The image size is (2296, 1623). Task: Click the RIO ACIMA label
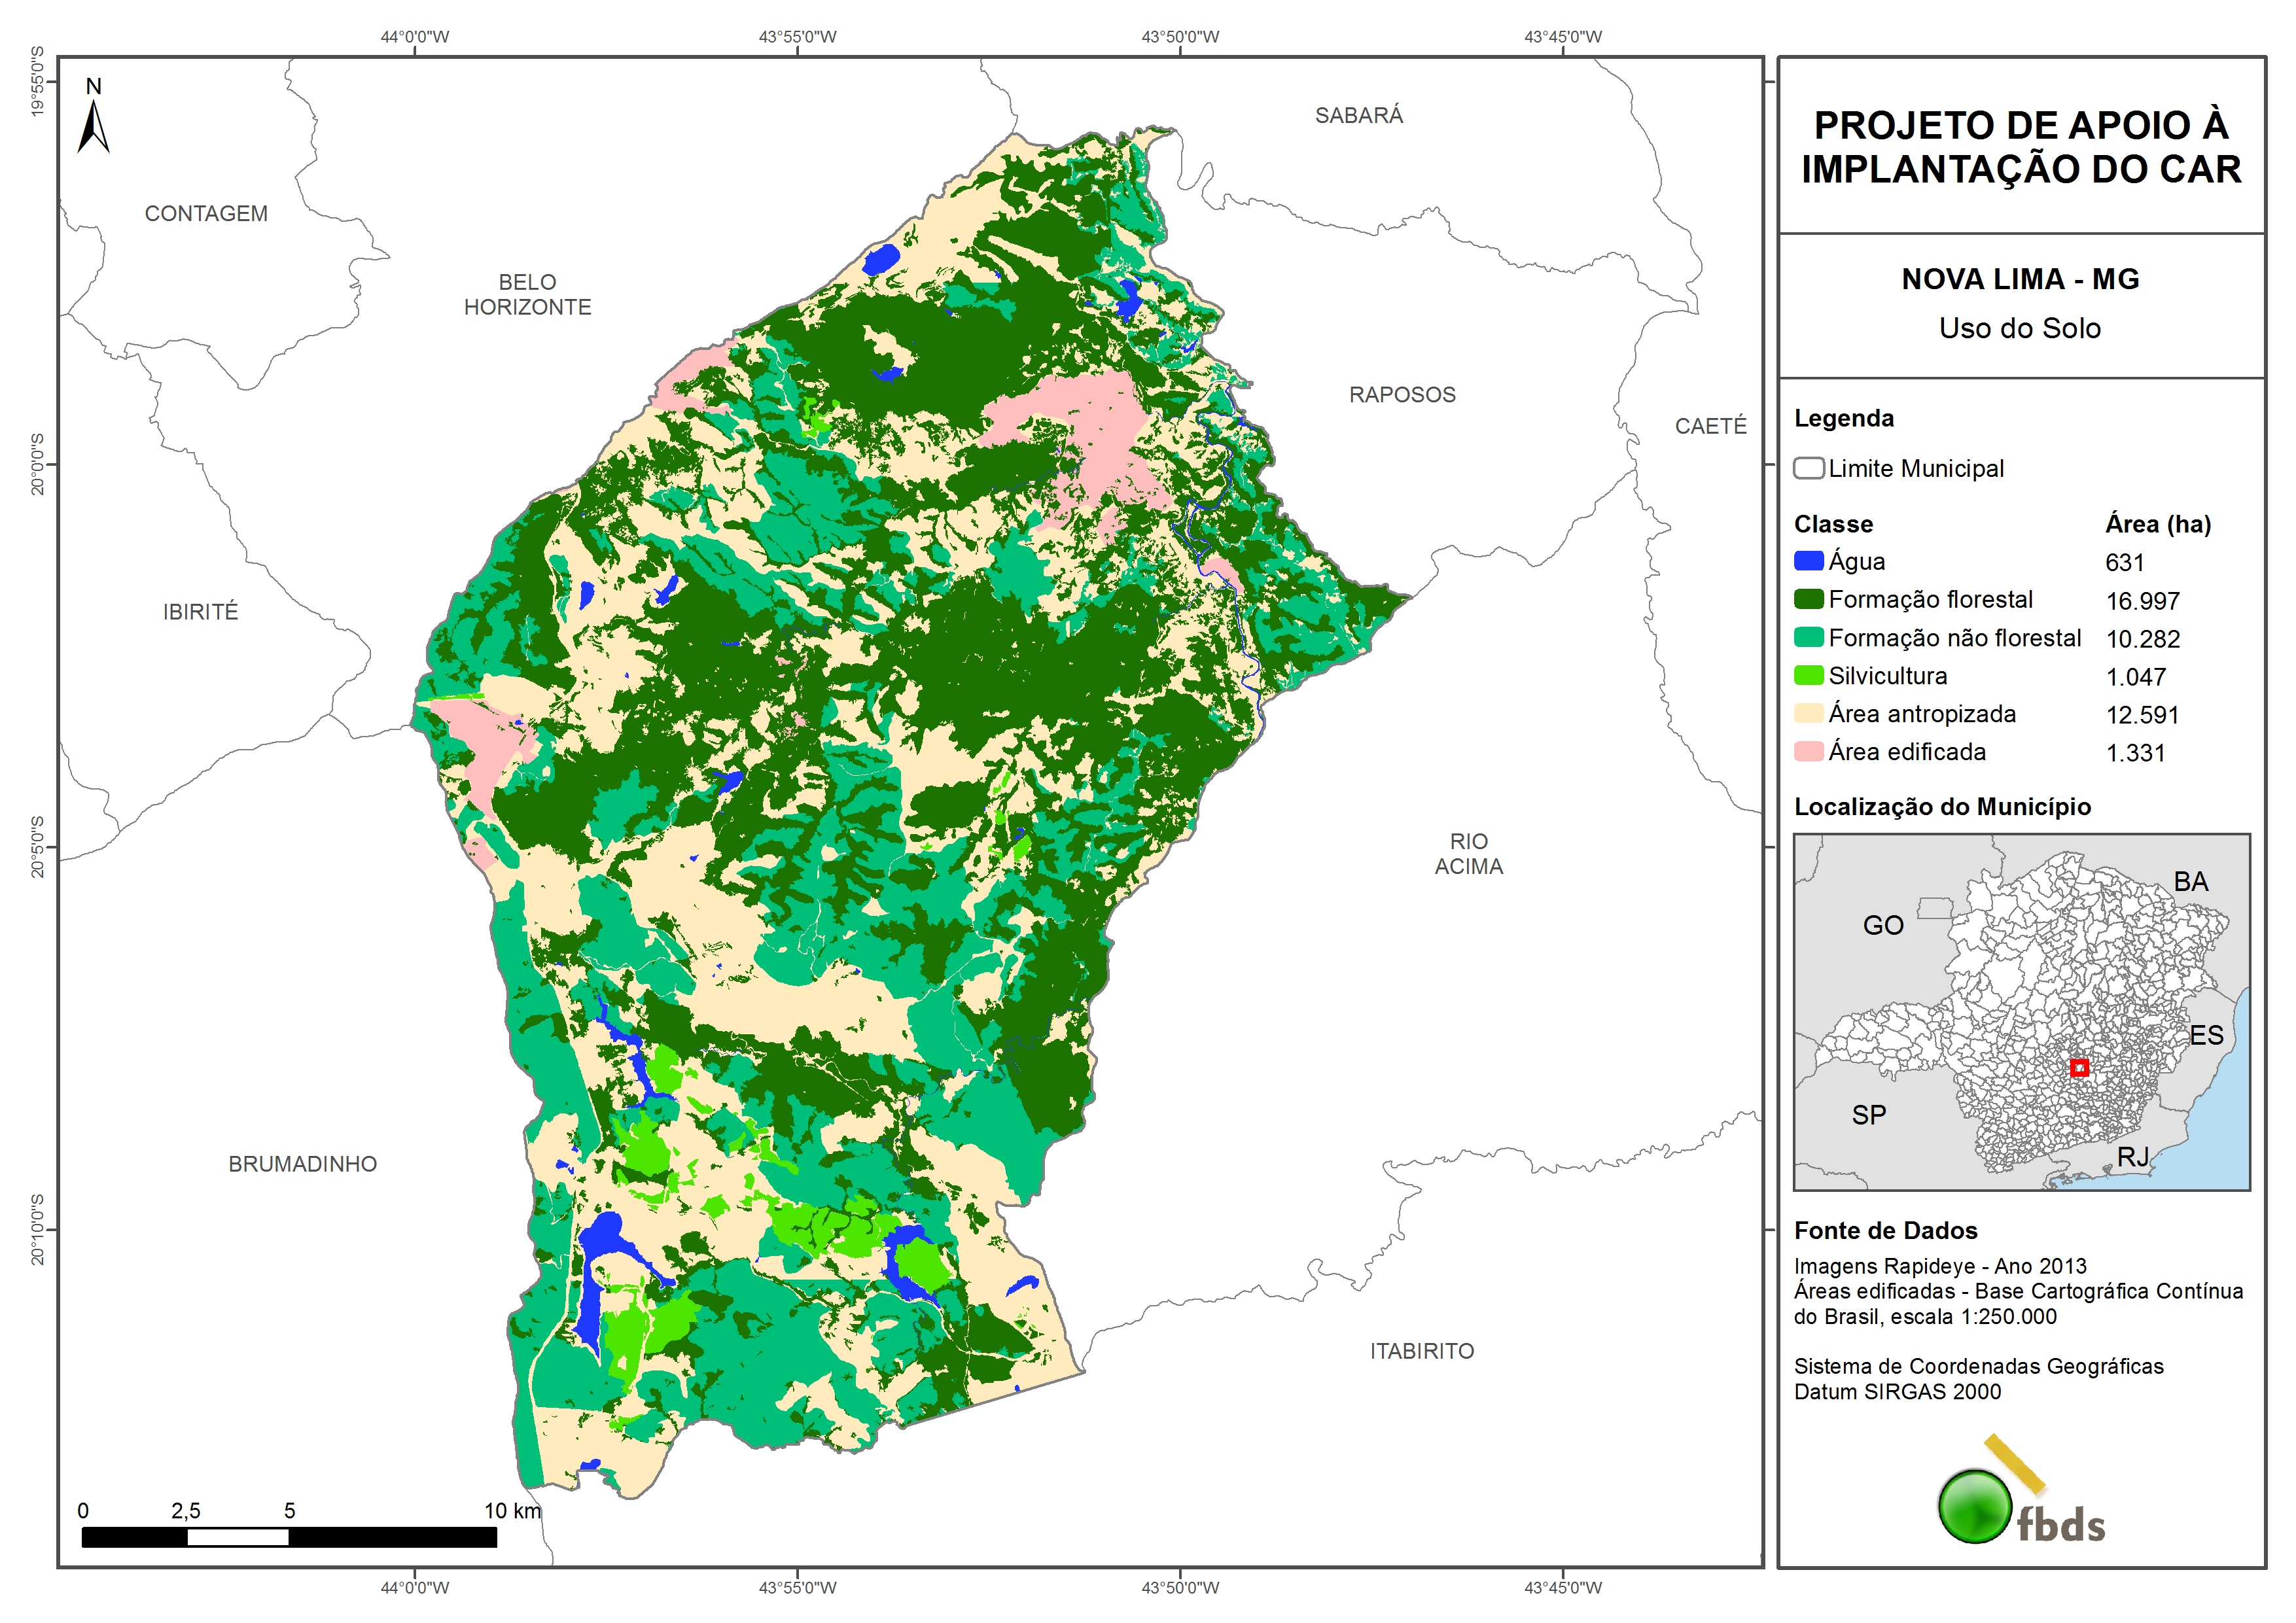(x=1468, y=854)
